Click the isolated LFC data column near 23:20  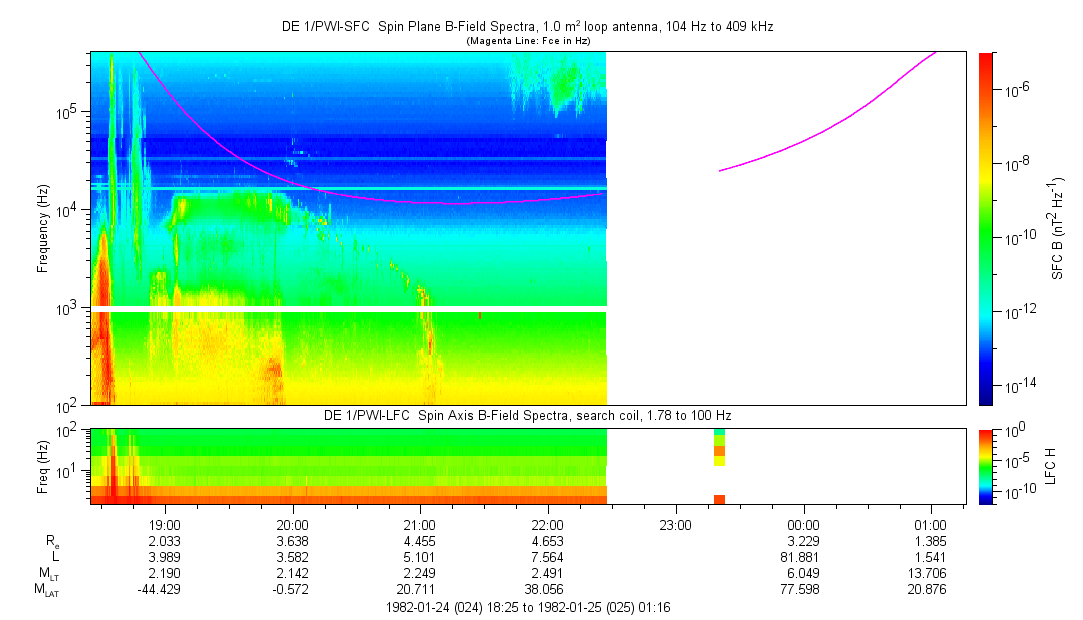pyautogui.click(x=719, y=467)
